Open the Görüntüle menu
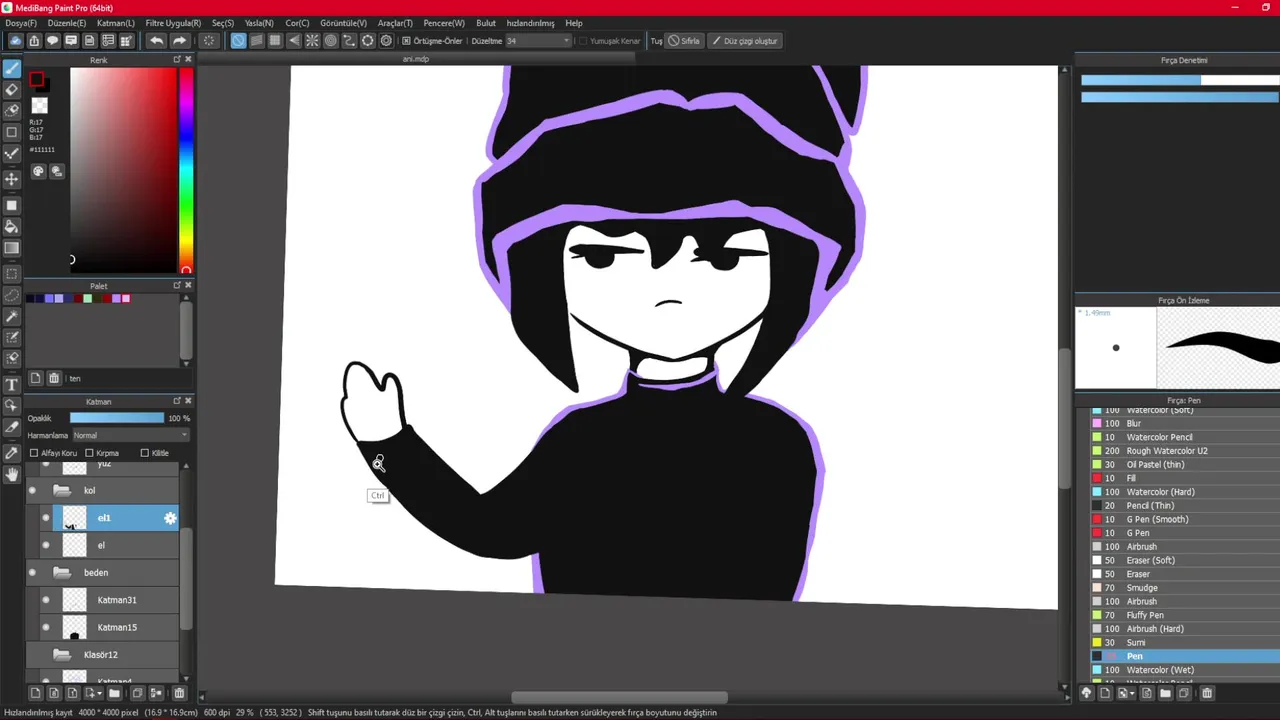 343,23
